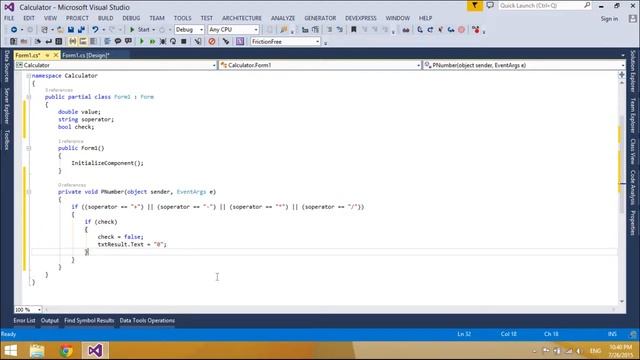Collapse the namespace Calculator code block
The width and height of the screenshot is (640, 360).
click(x=29, y=76)
